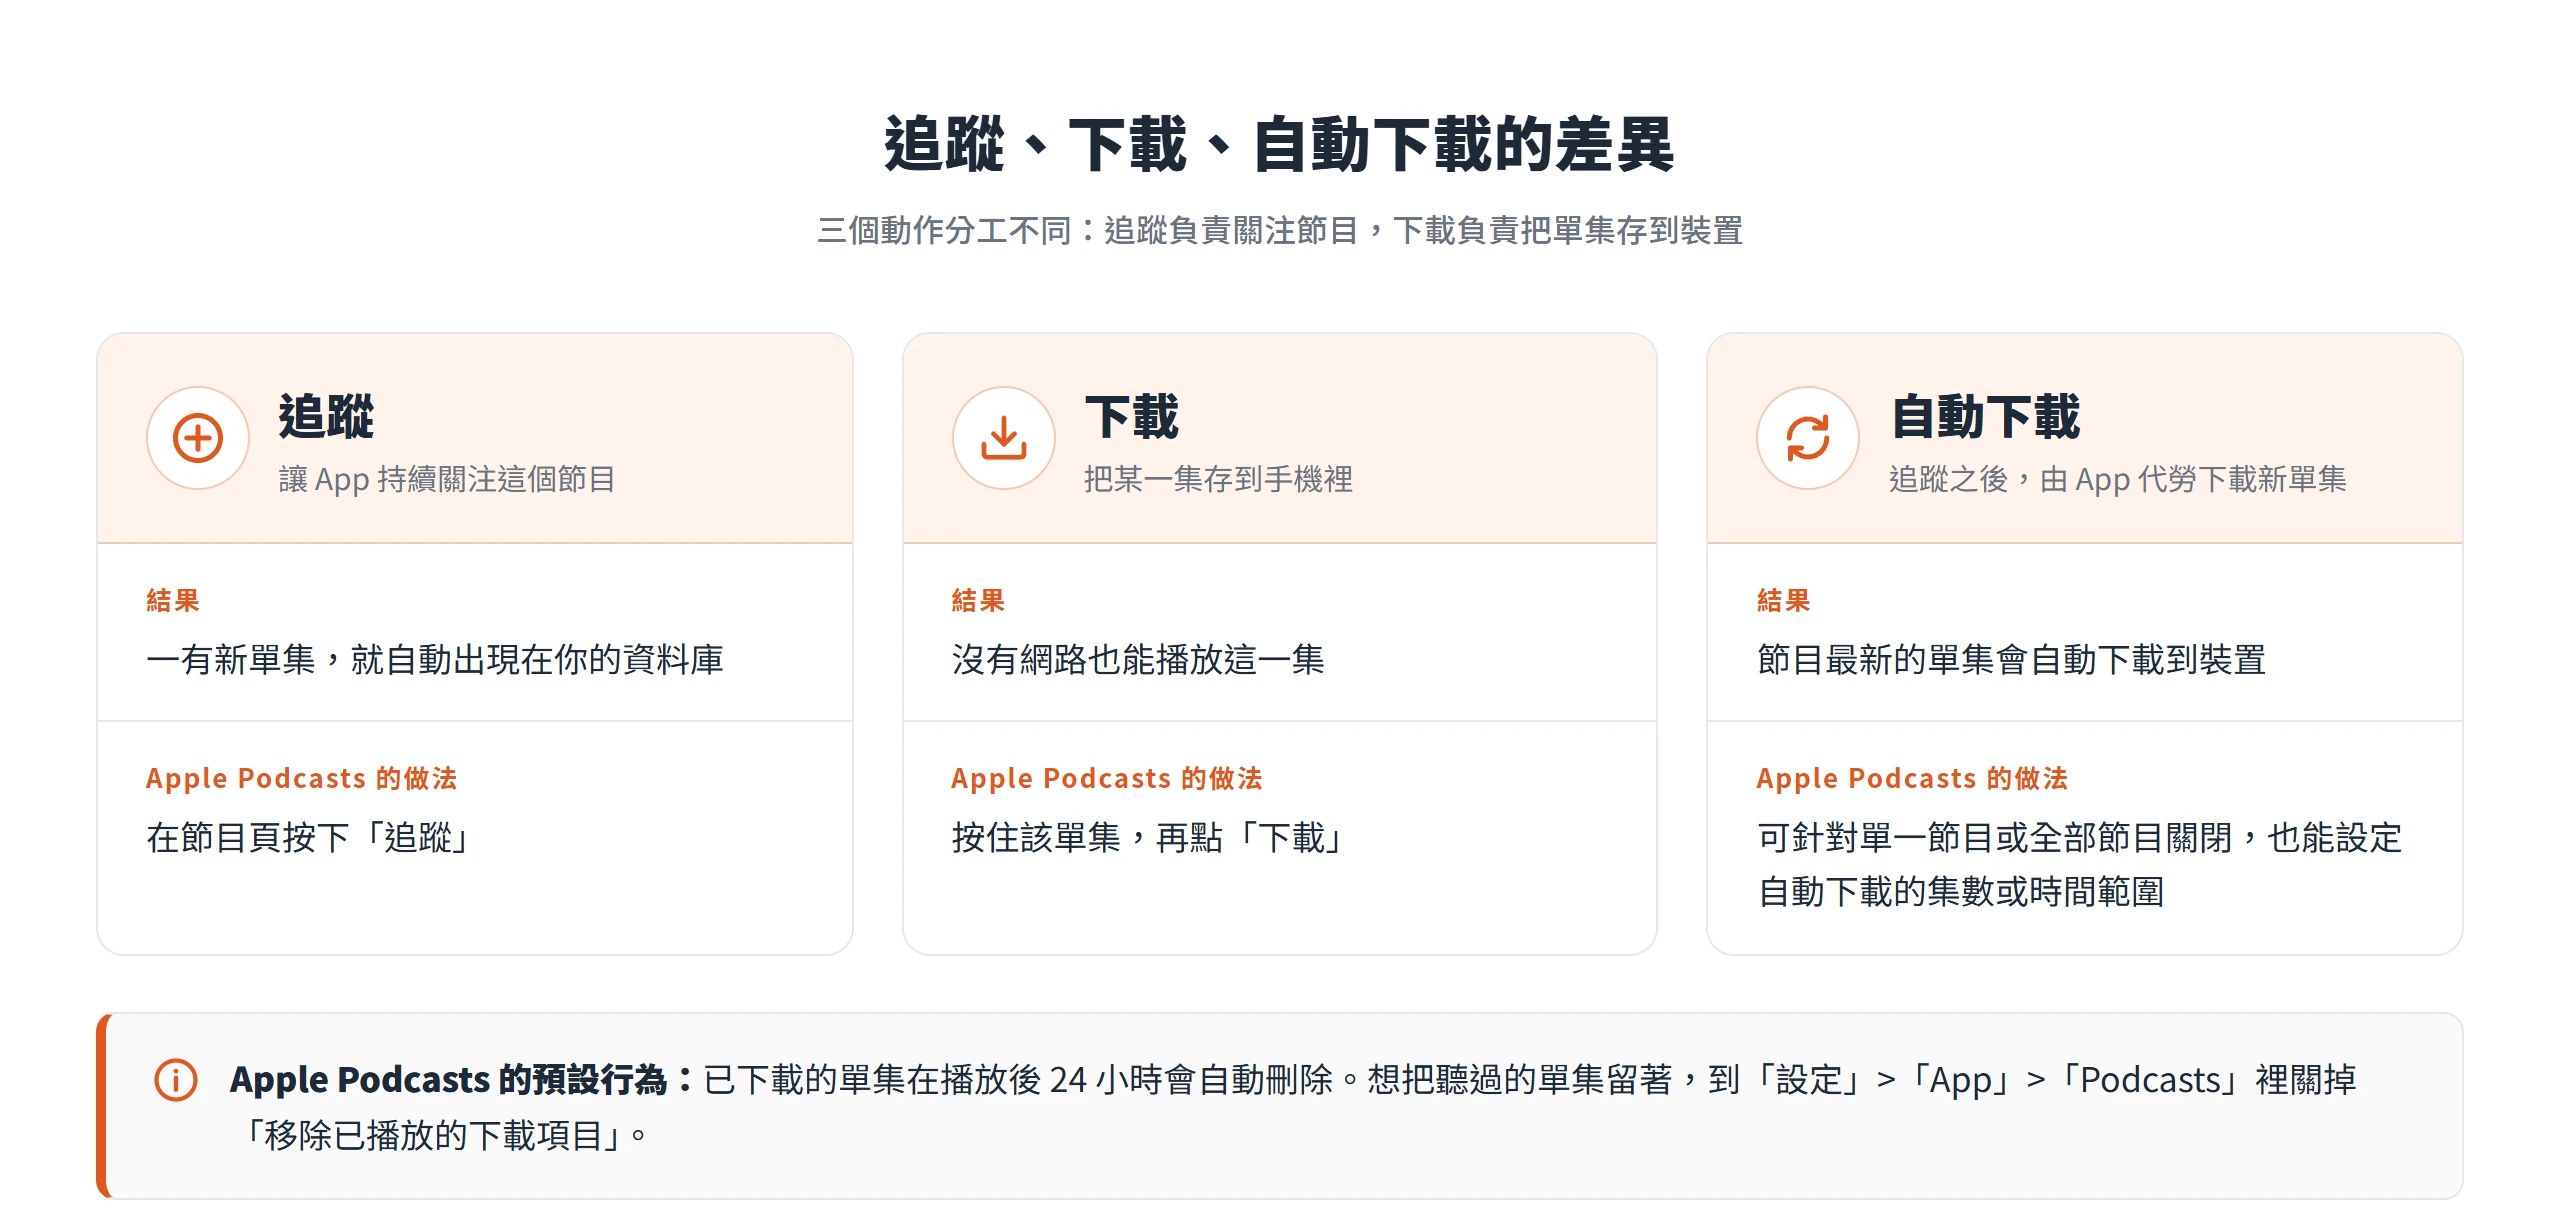Click the text 自動下載的集數或時間範圍
2560x1224 pixels.
(x=1961, y=892)
